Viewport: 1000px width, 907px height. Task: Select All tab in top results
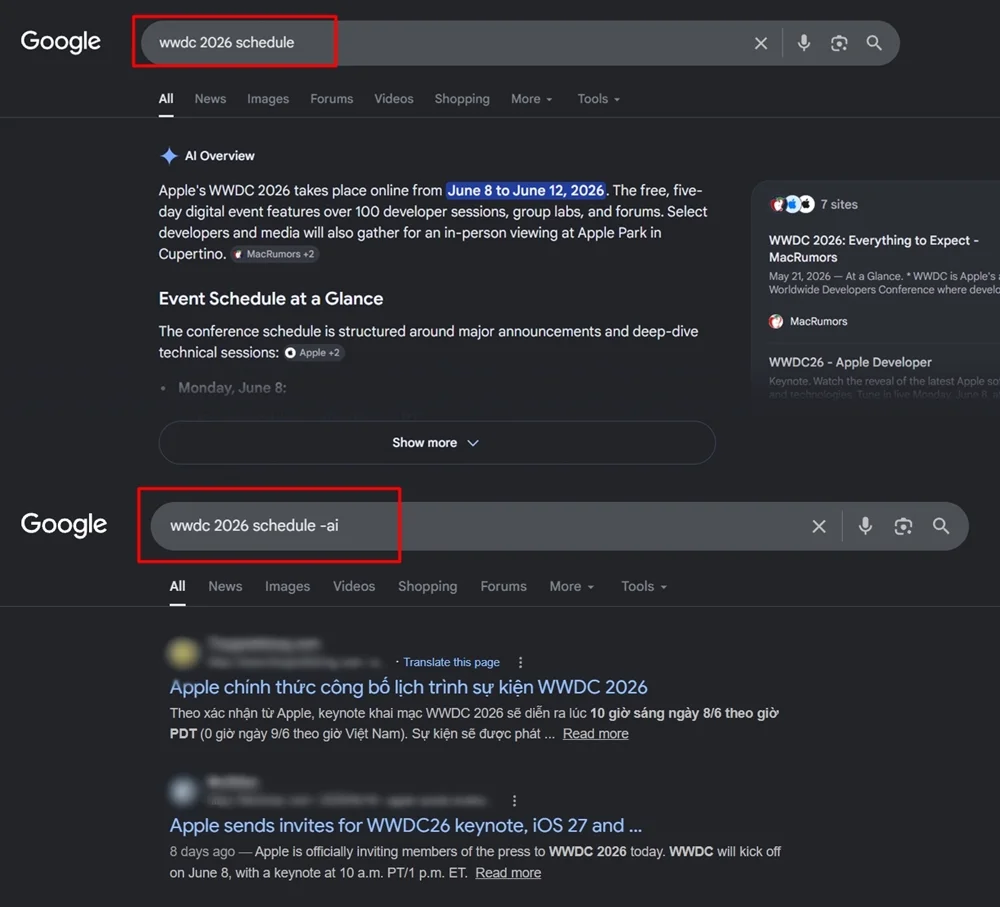[166, 99]
